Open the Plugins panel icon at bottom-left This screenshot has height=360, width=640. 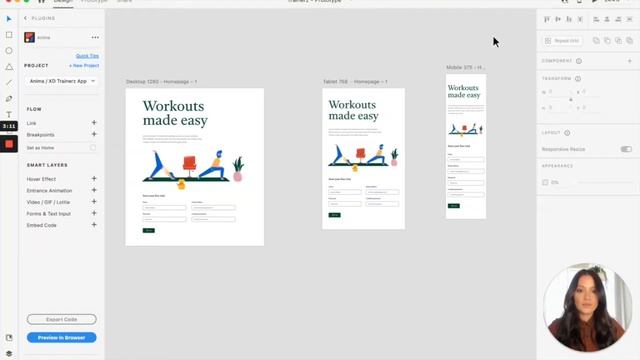pyautogui.click(x=9, y=338)
